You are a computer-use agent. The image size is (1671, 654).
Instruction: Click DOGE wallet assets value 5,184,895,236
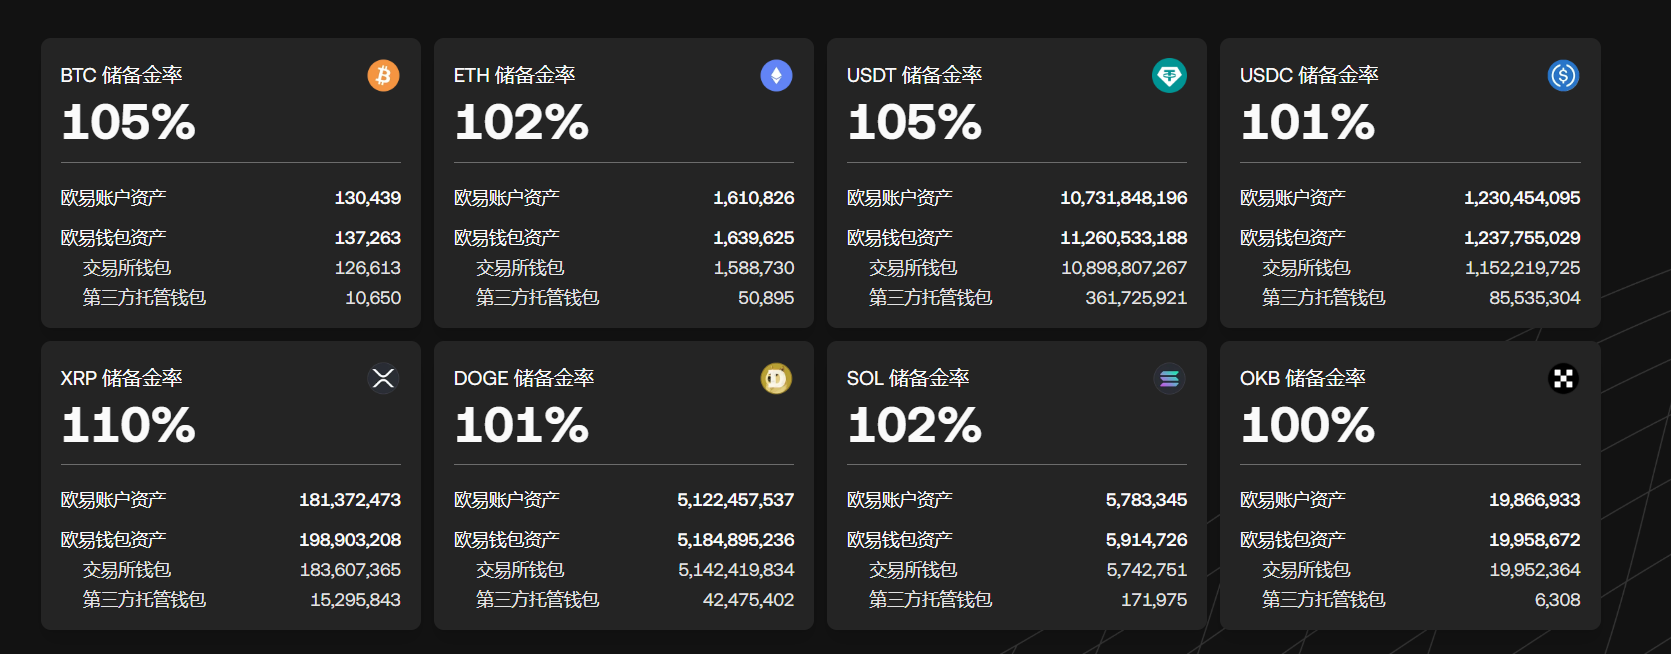[736, 540]
